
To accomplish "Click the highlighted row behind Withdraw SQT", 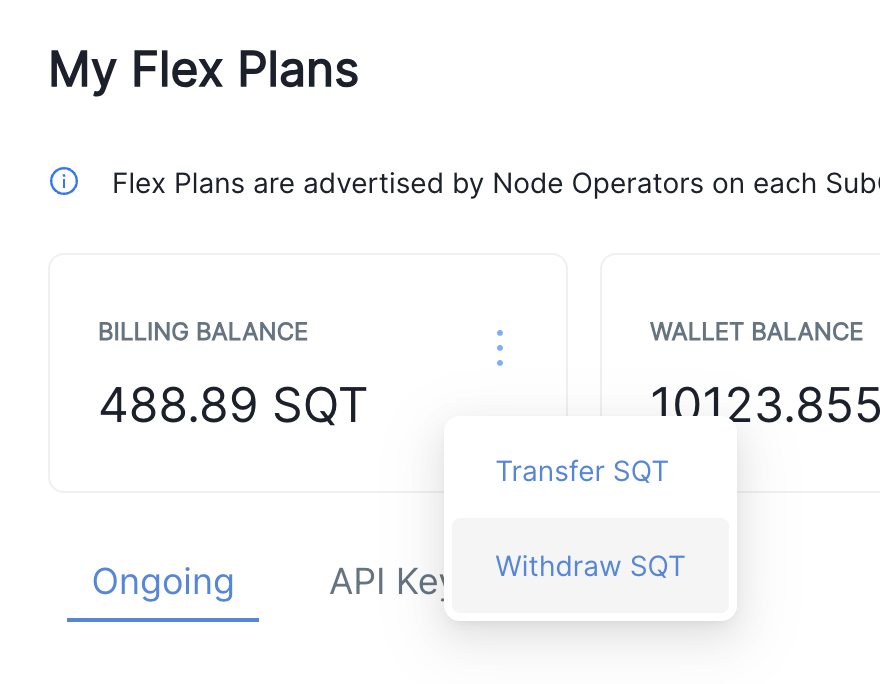I will 590,566.
